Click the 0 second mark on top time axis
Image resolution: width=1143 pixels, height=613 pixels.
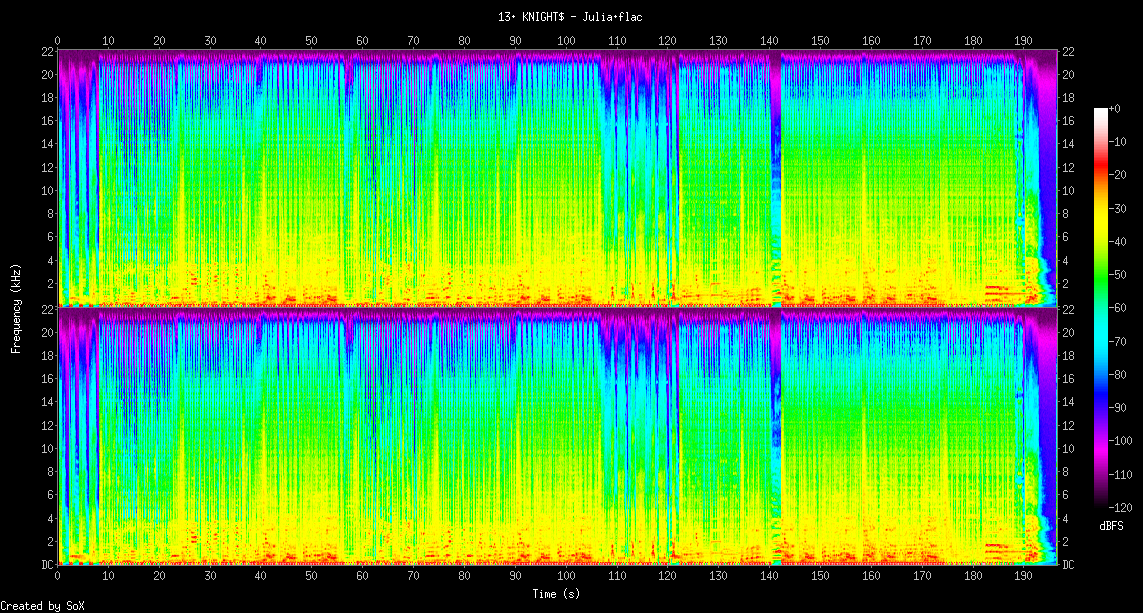(x=58, y=41)
